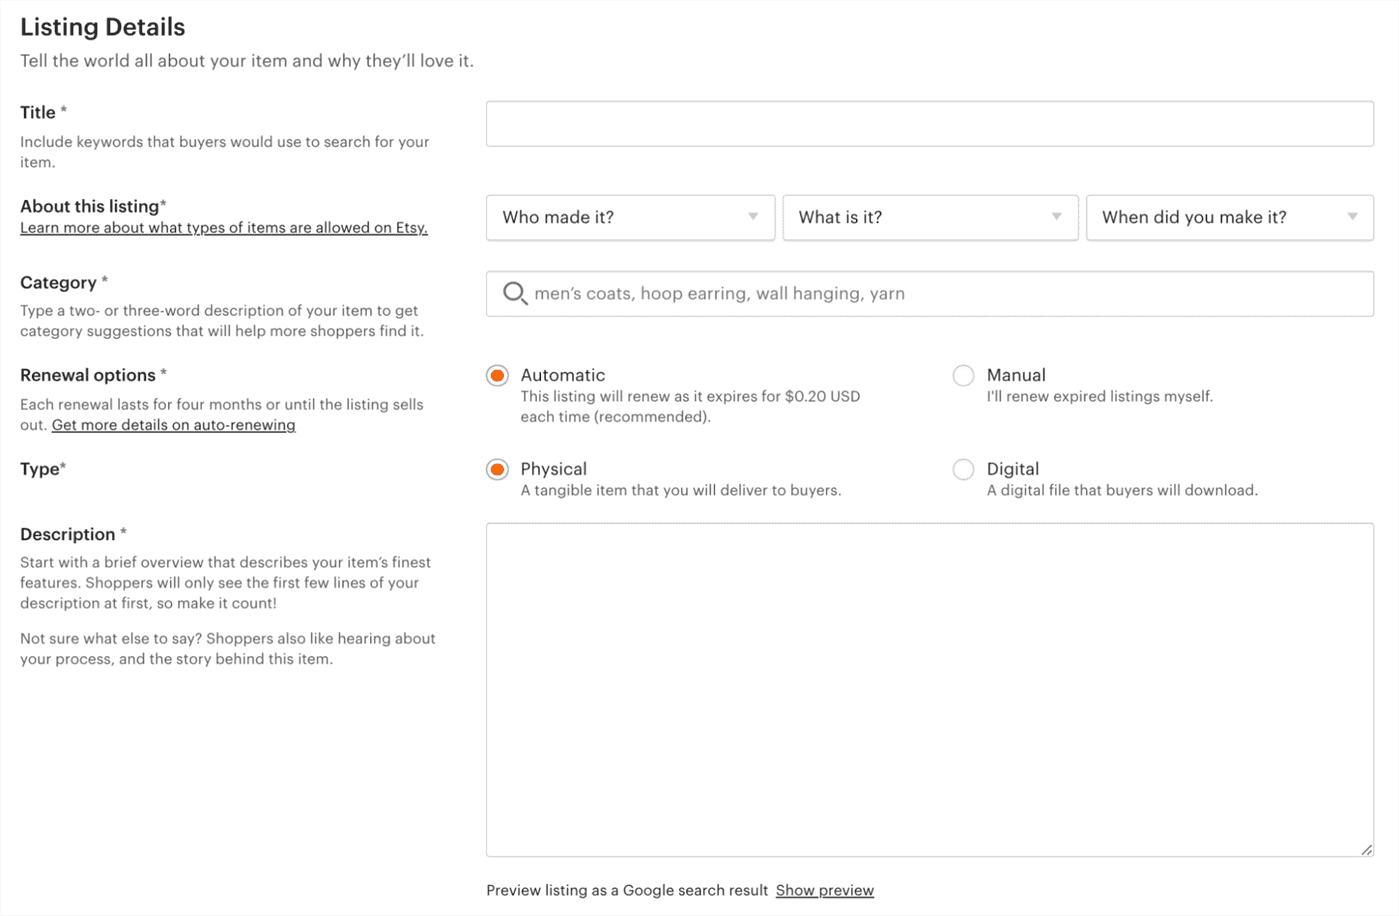Click the arrow on When did you make it?
This screenshot has width=1399, height=916.
pos(1352,217)
